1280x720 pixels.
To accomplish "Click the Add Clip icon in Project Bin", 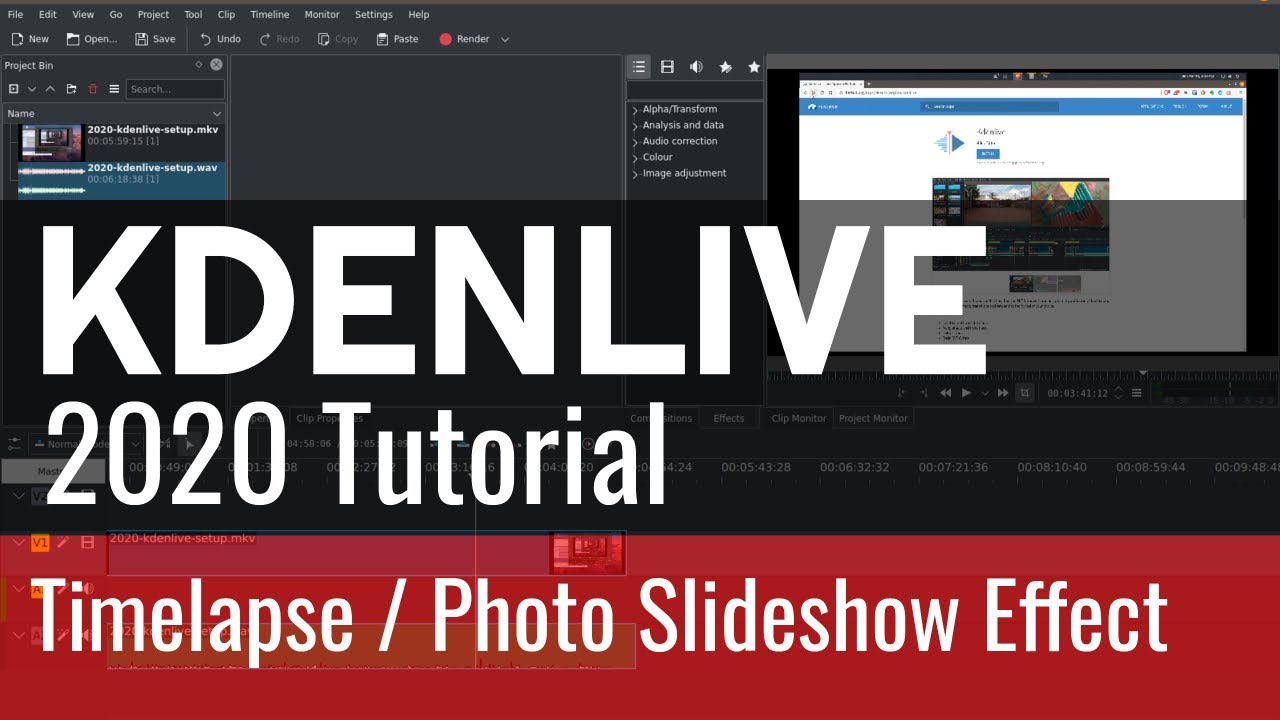I will pyautogui.click(x=14, y=89).
